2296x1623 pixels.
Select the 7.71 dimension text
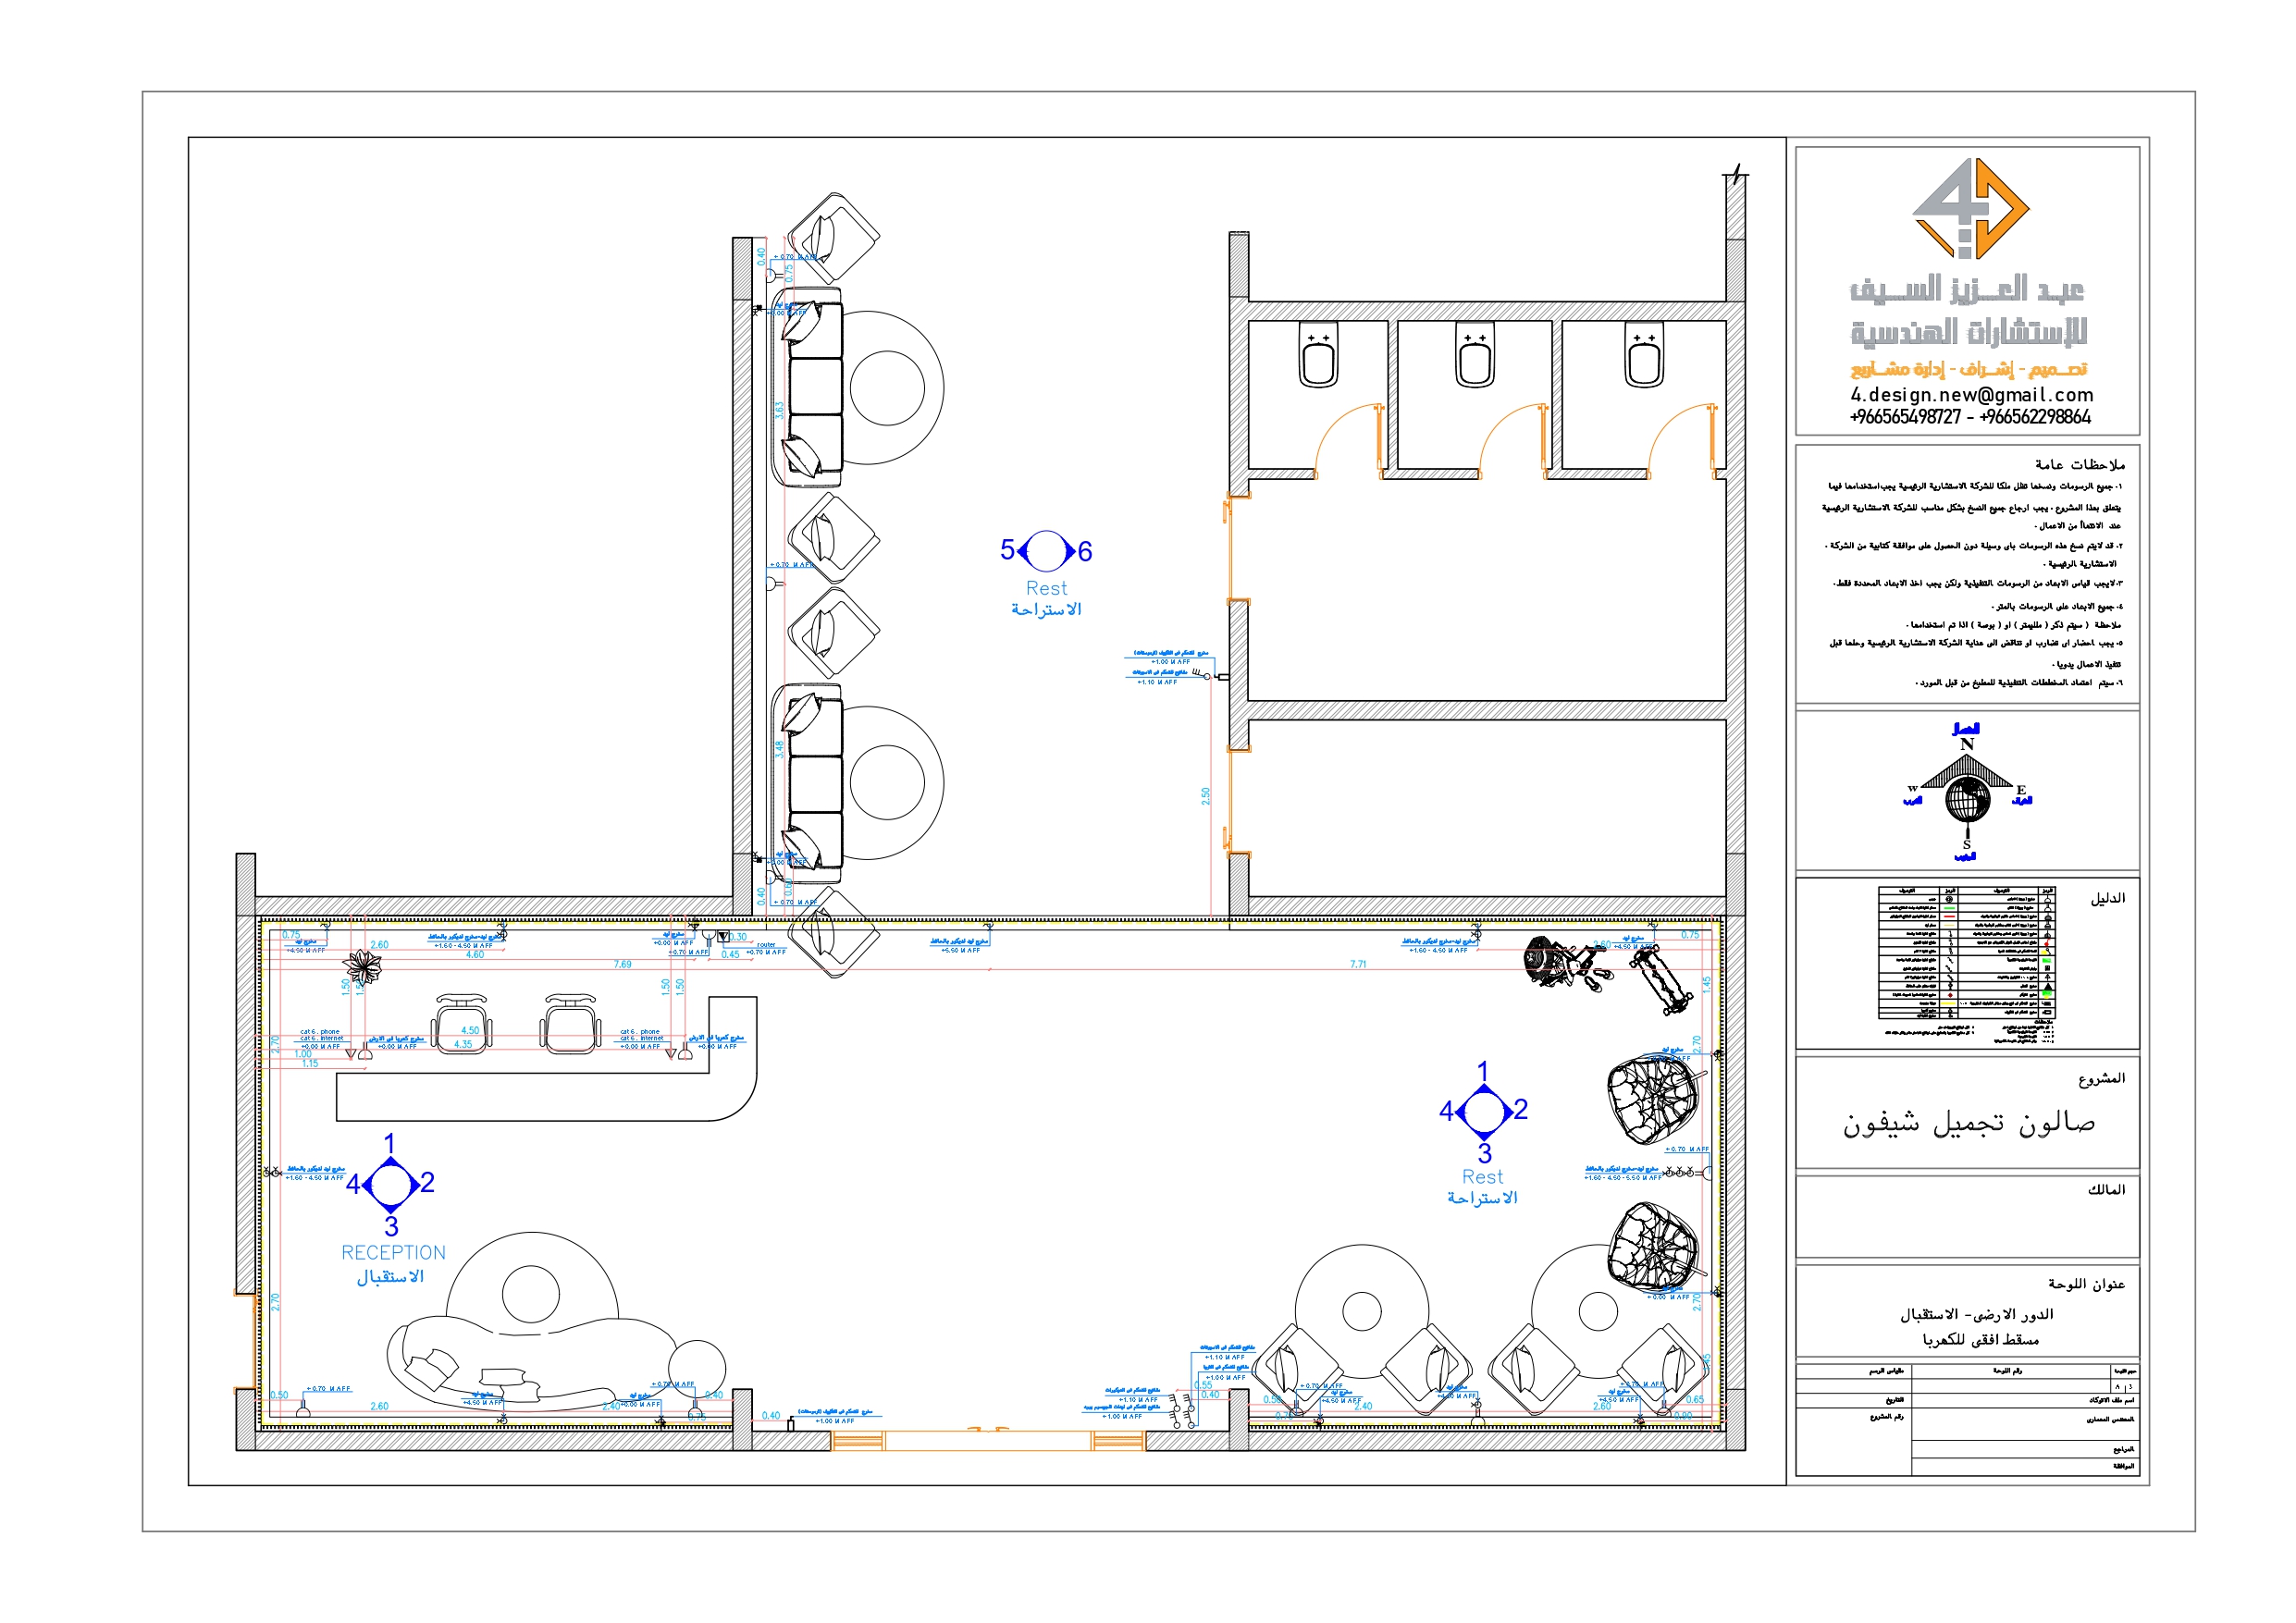point(1358,965)
